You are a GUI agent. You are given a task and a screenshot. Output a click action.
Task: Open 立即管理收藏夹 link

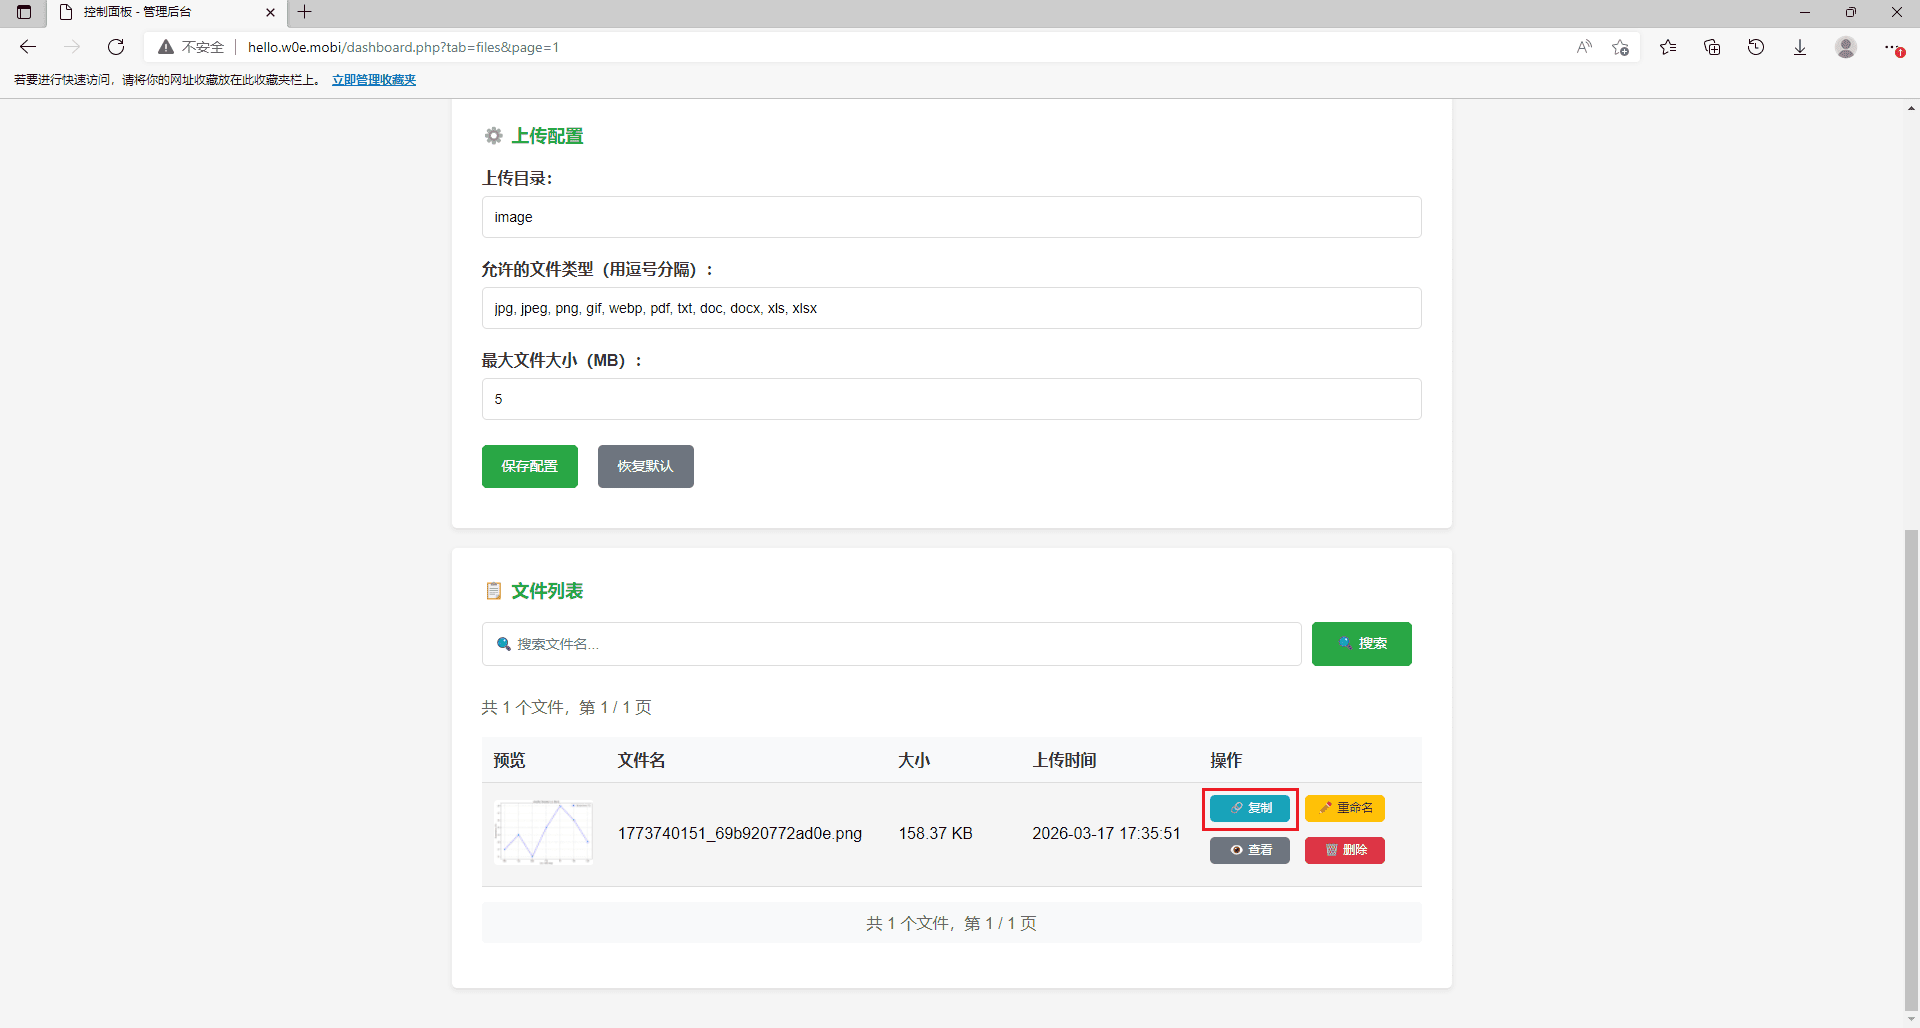pyautogui.click(x=373, y=79)
